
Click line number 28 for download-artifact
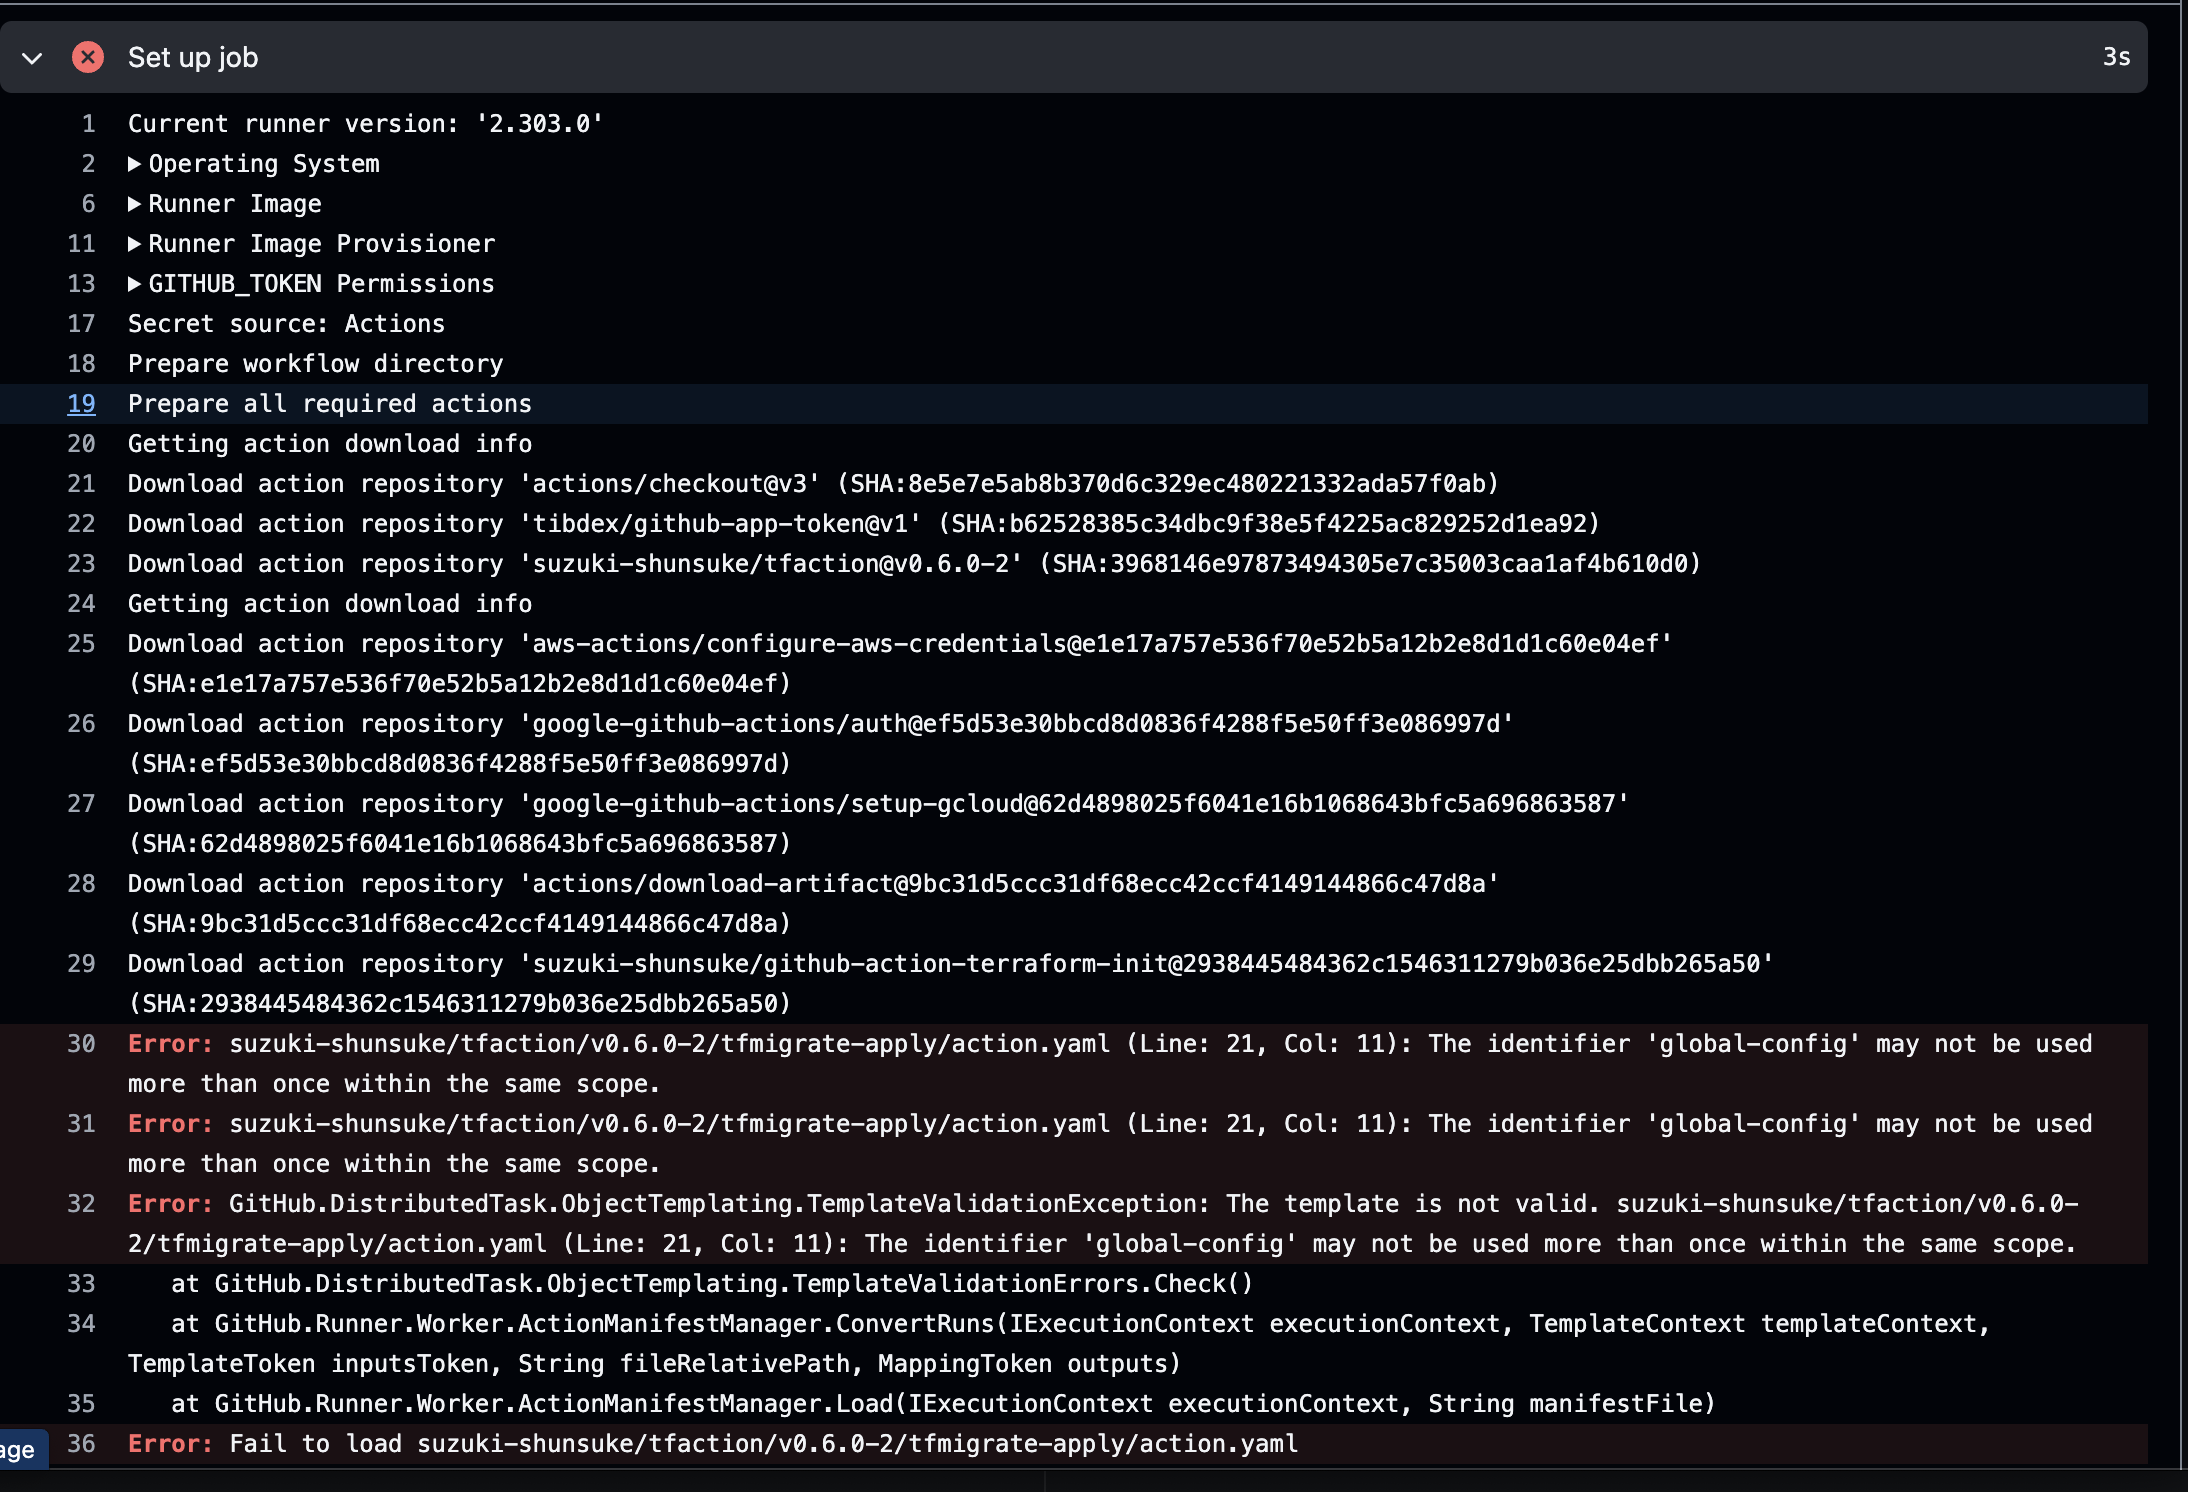(81, 883)
